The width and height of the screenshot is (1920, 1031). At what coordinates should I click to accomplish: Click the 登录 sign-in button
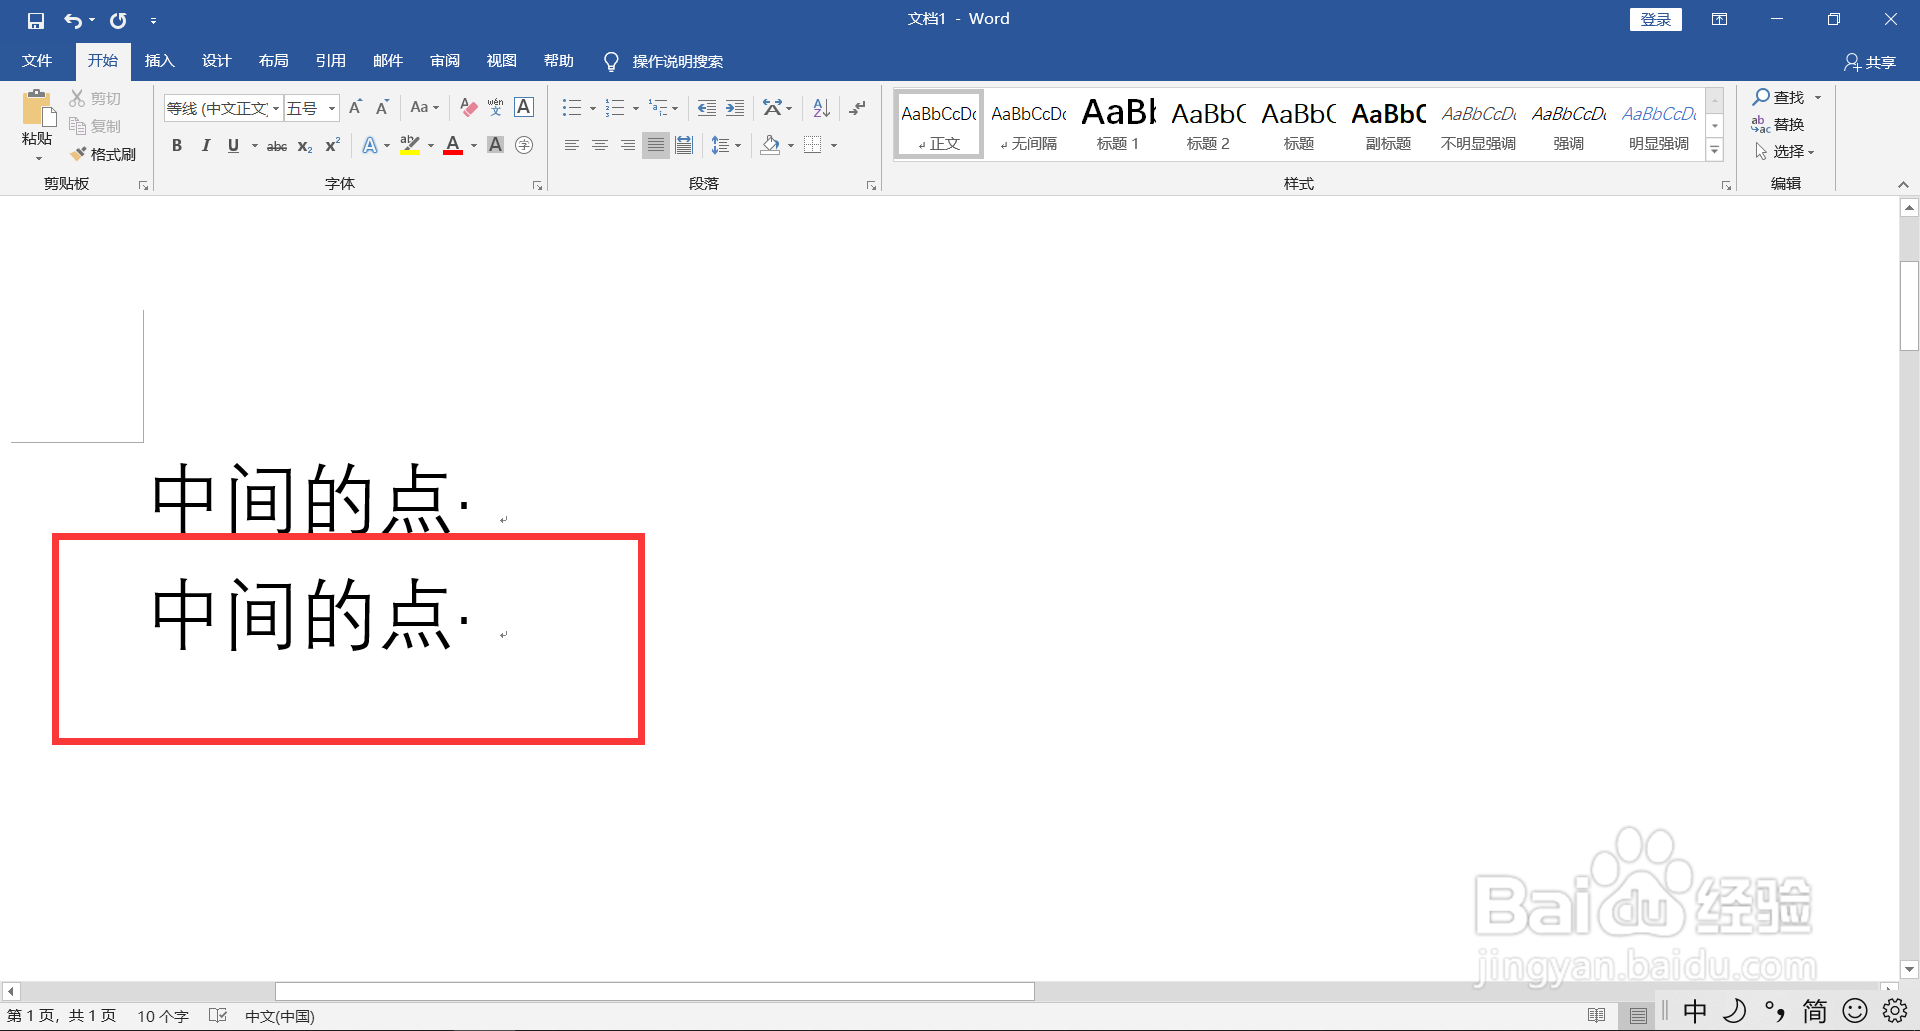tap(1656, 20)
